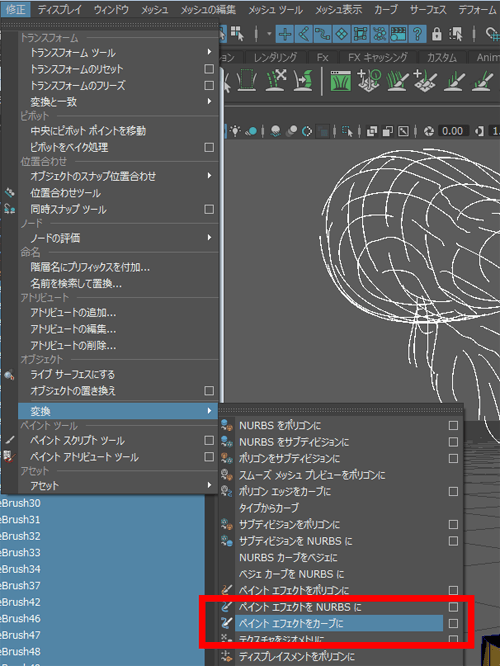Image resolution: width=500 pixels, height=666 pixels.
Task: Click the guides scale arrows shelf icon
Action: coord(276,81)
